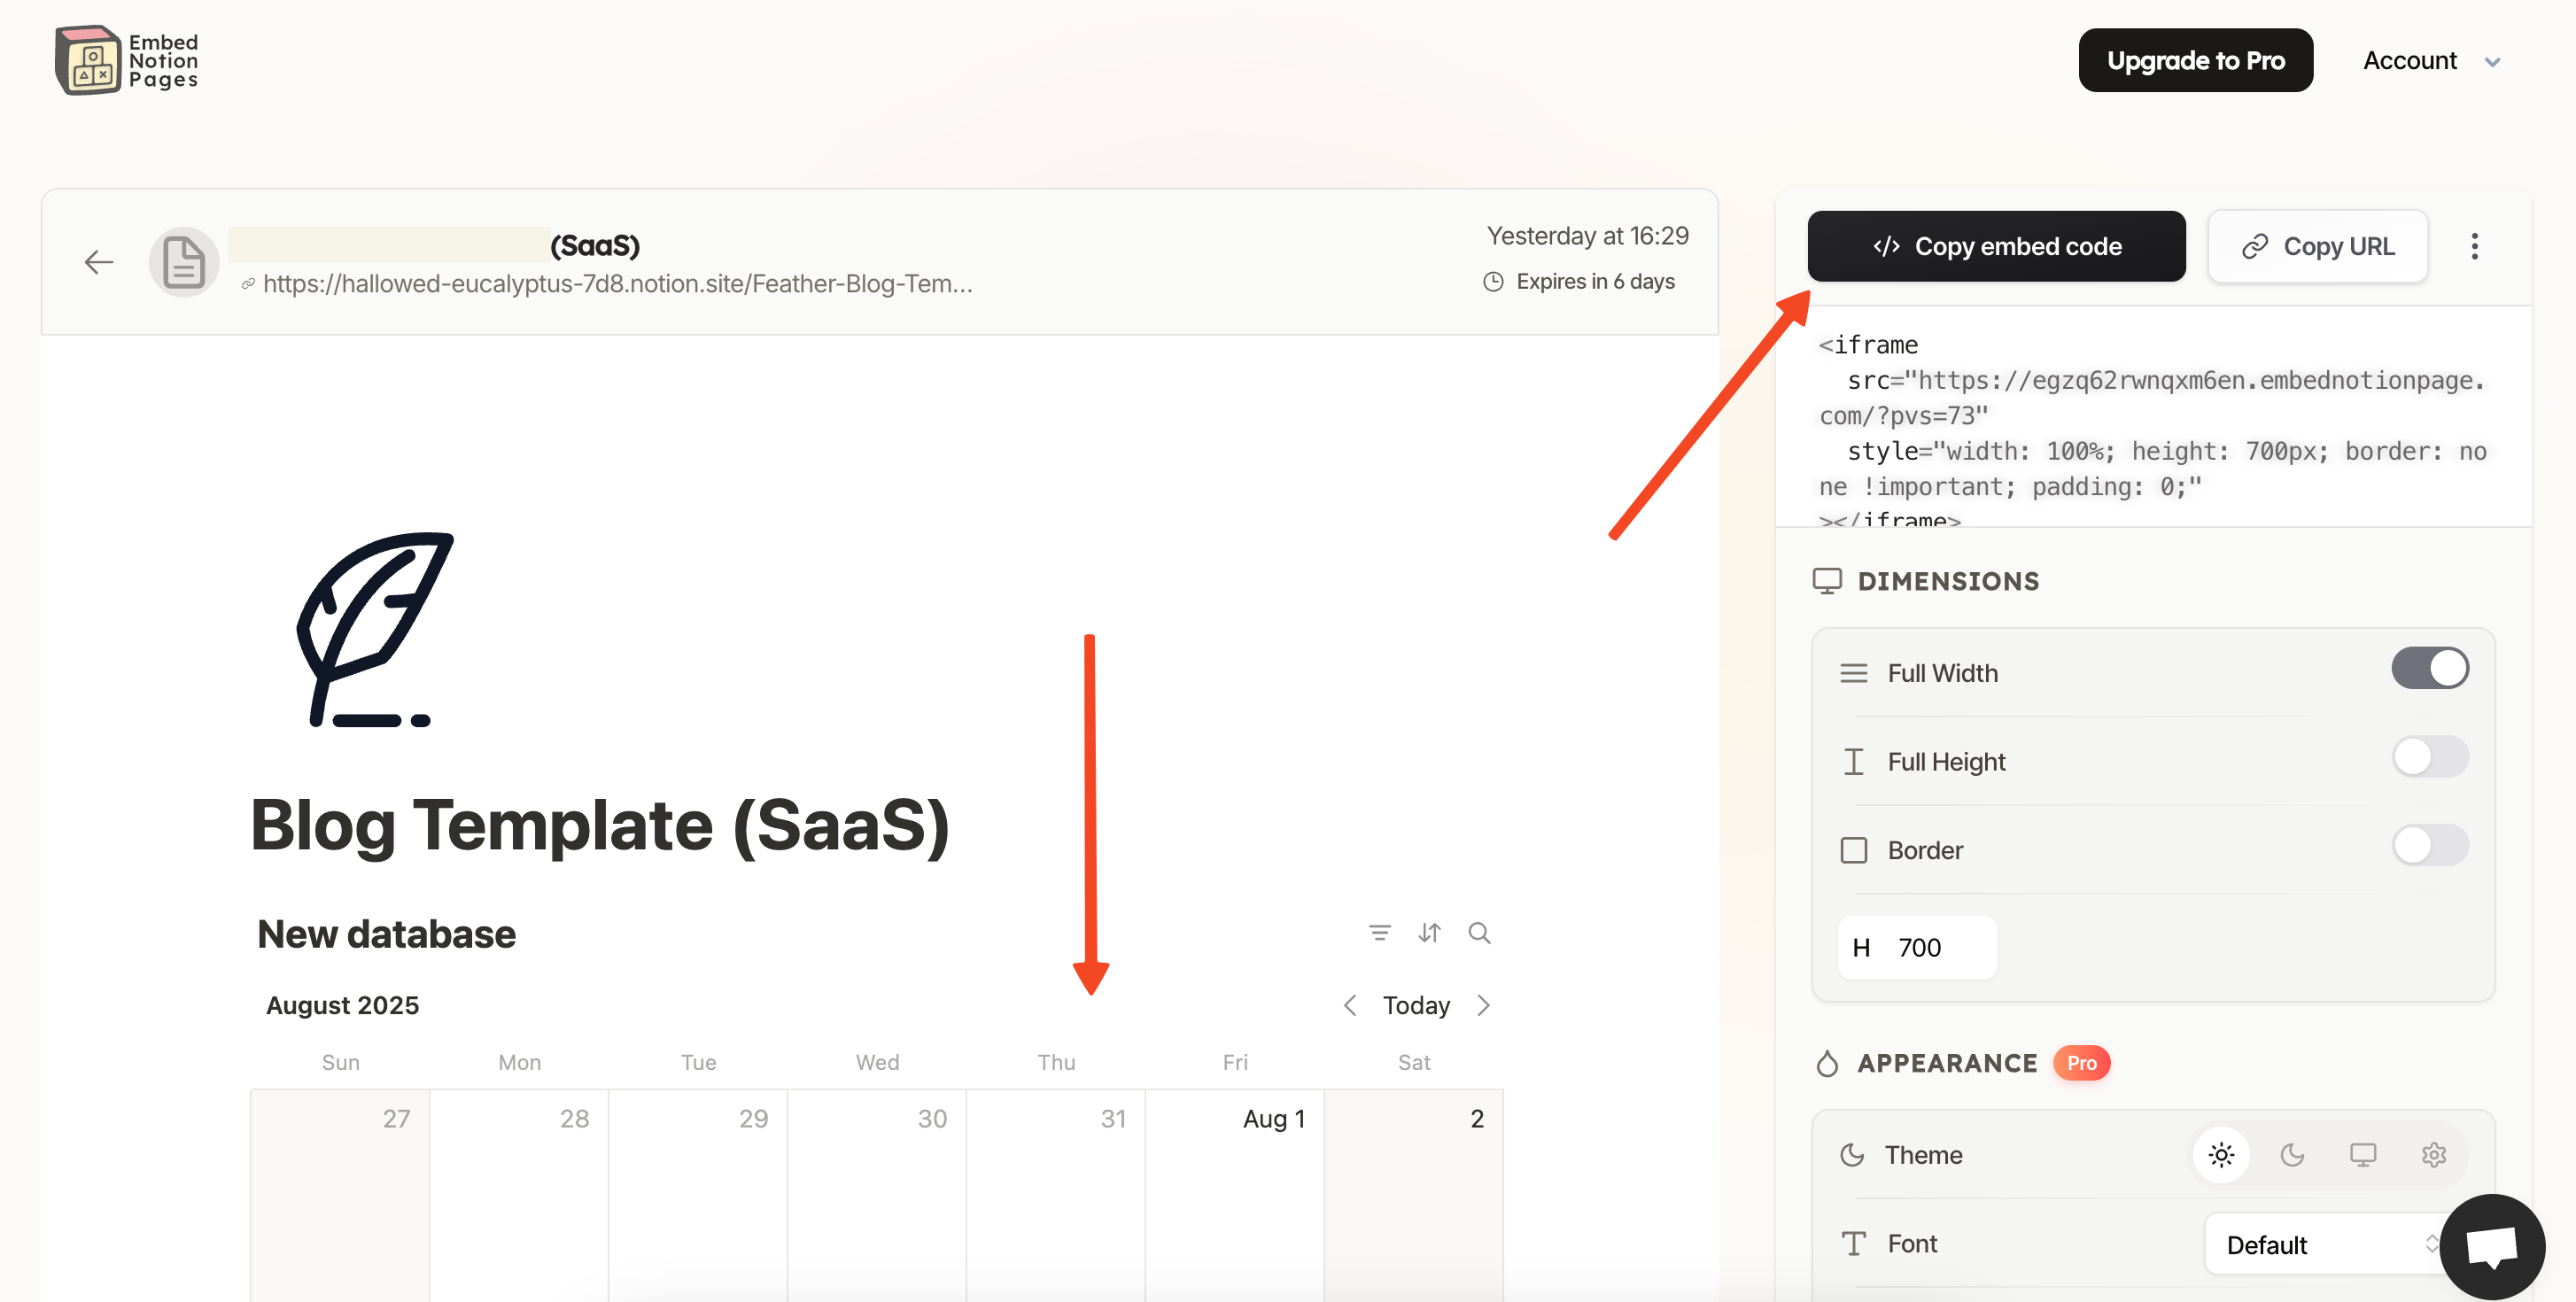This screenshot has width=2576, height=1302.
Task: Jump to Today in the calendar
Action: pos(1416,1005)
